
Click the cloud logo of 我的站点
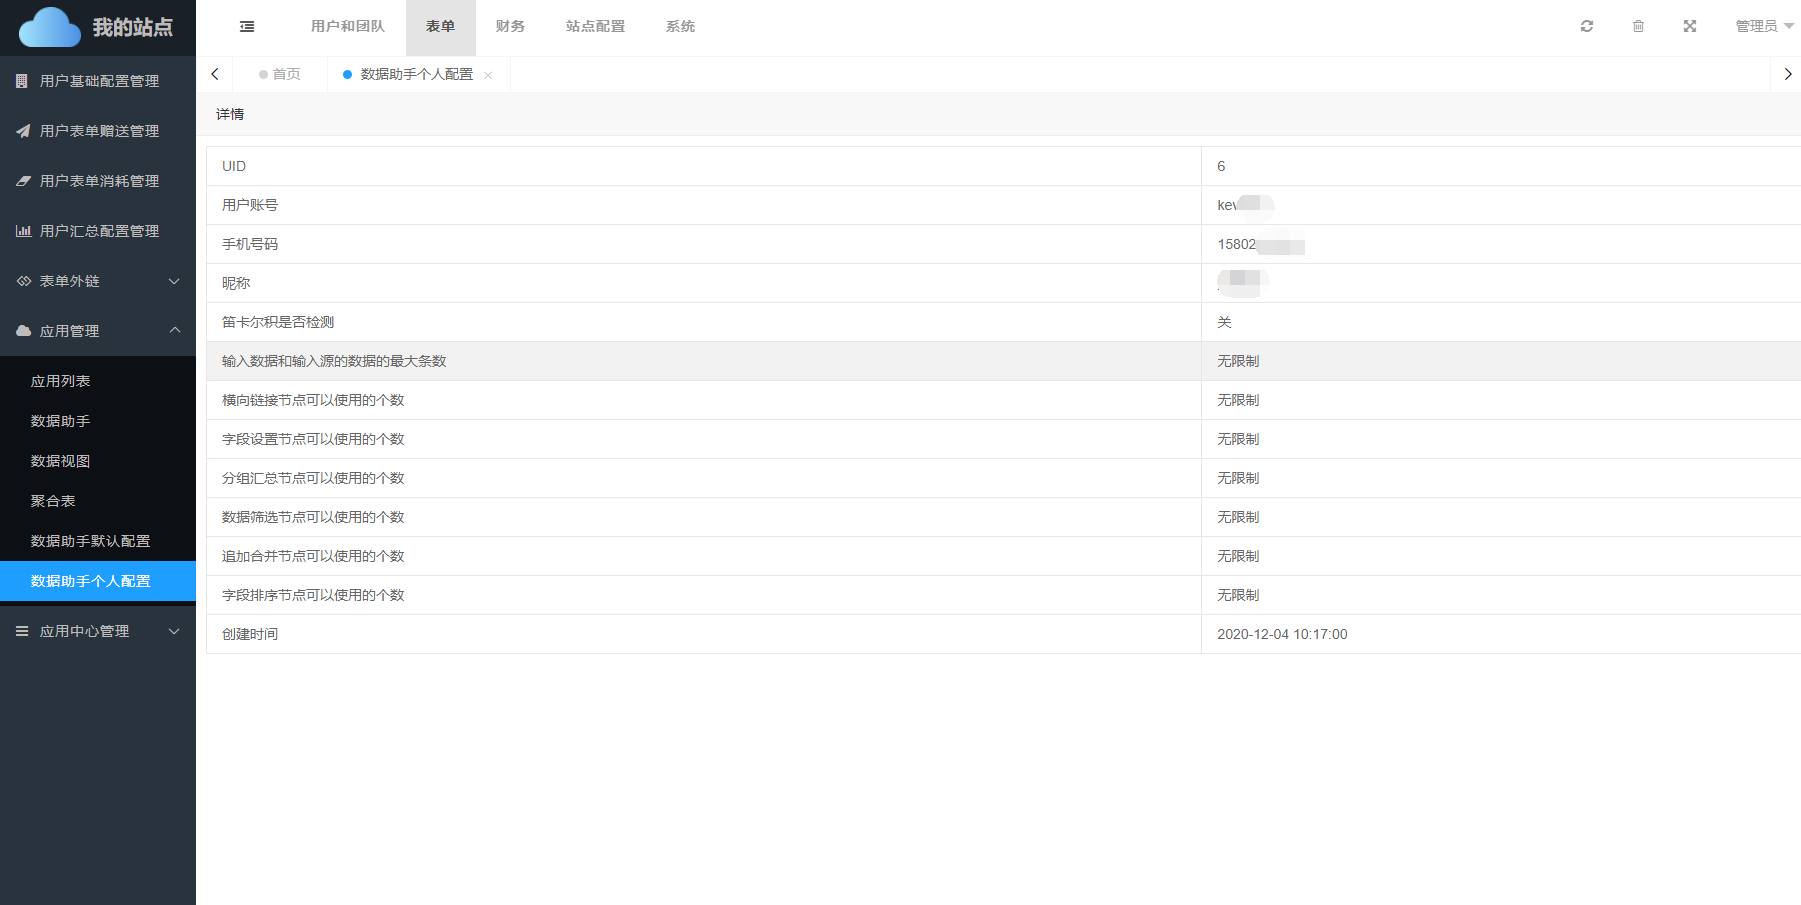tap(50, 27)
